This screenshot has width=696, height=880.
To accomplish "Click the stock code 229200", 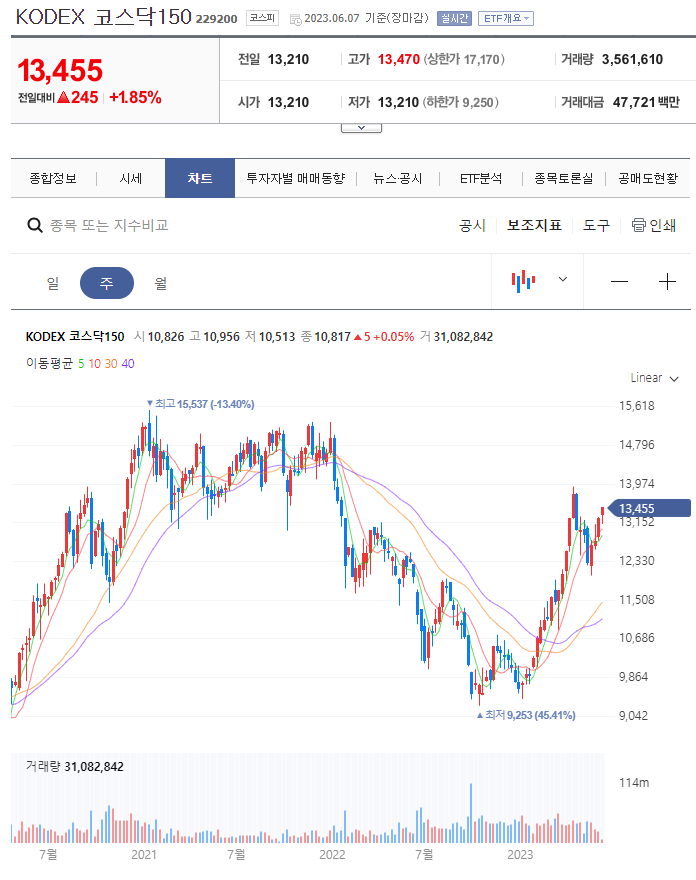I will (x=217, y=19).
